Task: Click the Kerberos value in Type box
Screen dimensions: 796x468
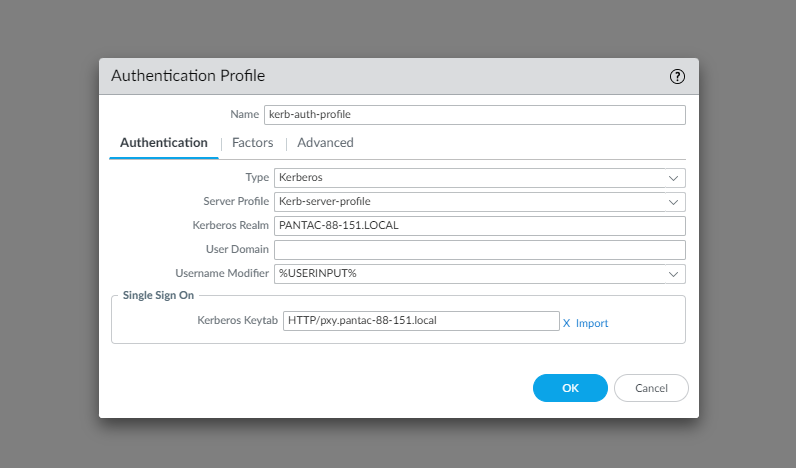Action: pos(301,178)
